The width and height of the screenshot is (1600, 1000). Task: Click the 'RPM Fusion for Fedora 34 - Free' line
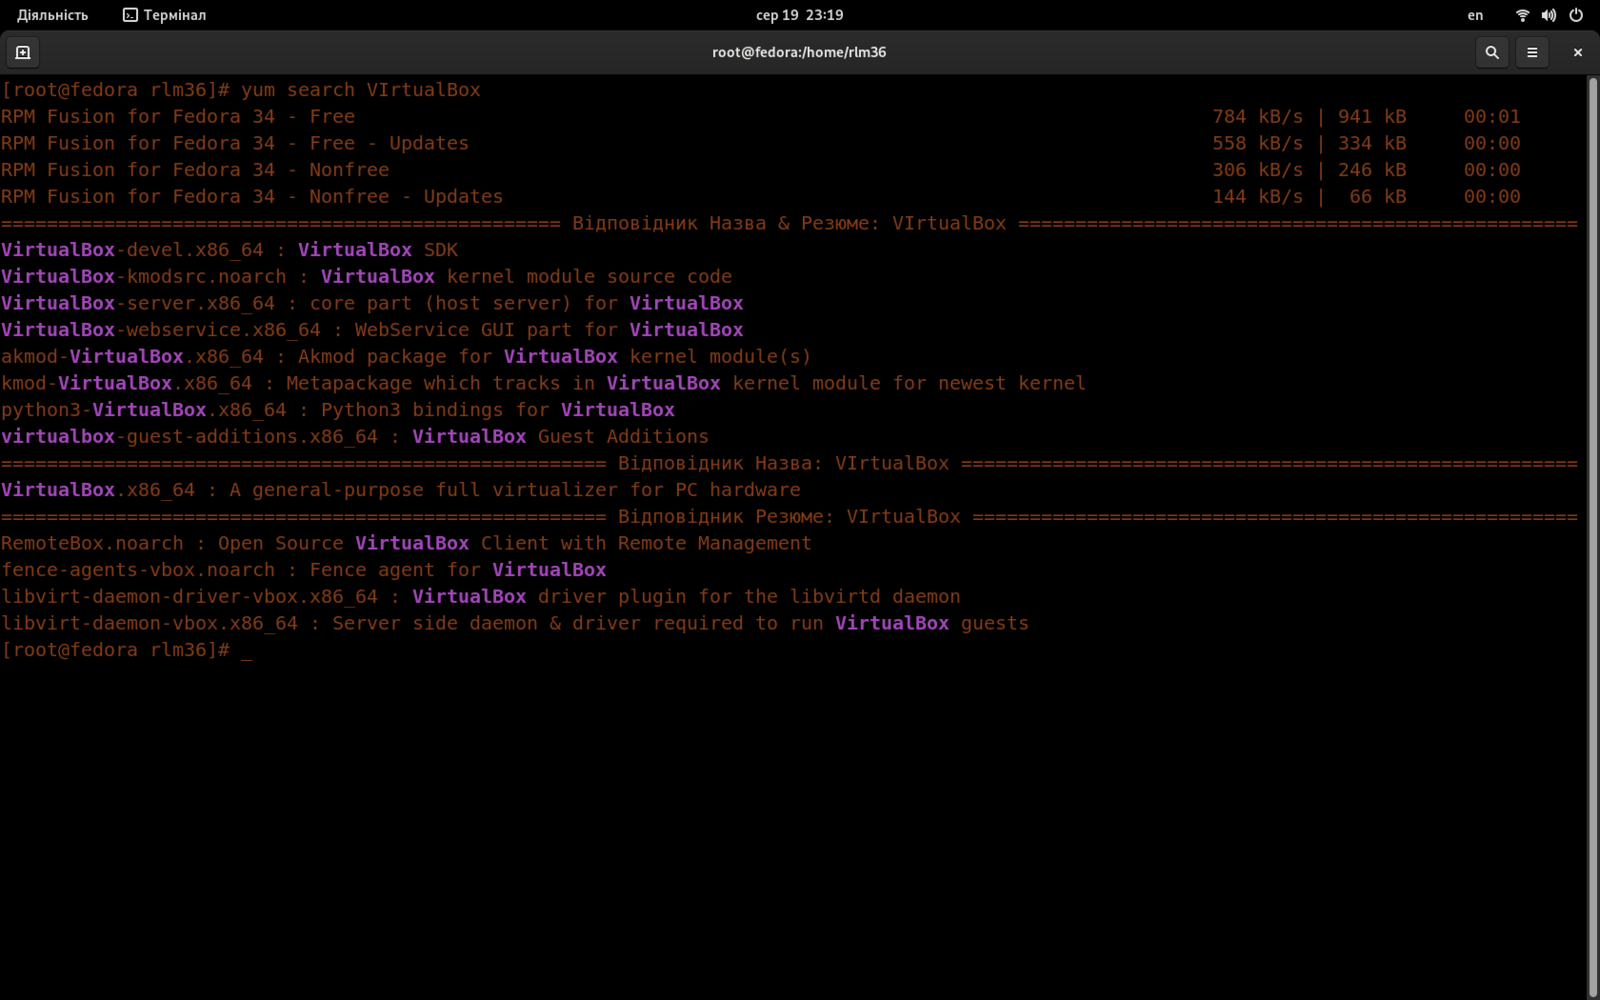[x=178, y=117]
